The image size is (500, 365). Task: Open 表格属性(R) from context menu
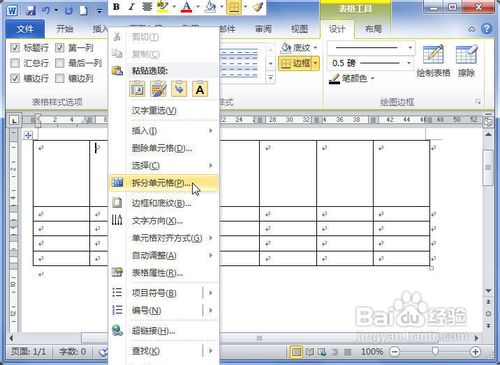tap(164, 273)
